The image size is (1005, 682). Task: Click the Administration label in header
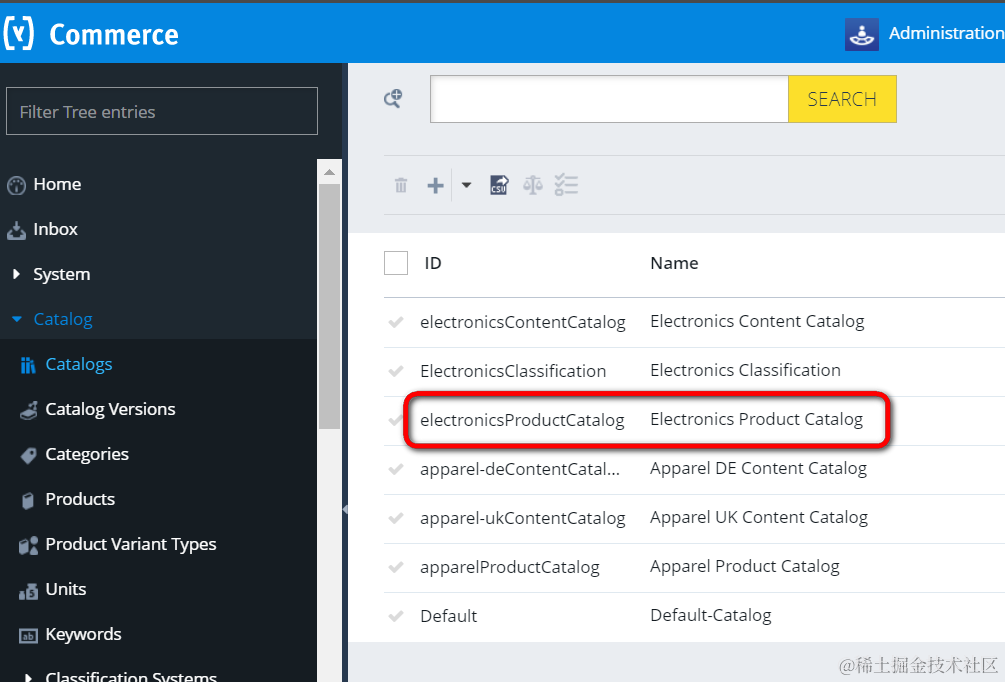point(946,33)
